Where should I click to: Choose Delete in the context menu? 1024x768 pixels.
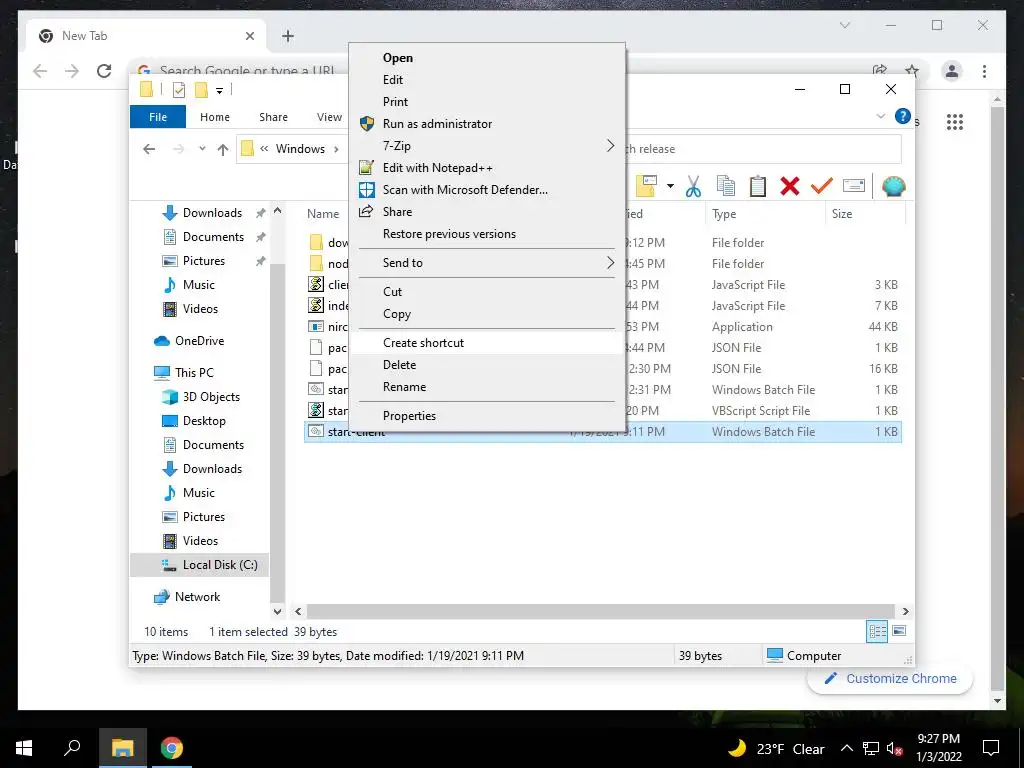488,365
